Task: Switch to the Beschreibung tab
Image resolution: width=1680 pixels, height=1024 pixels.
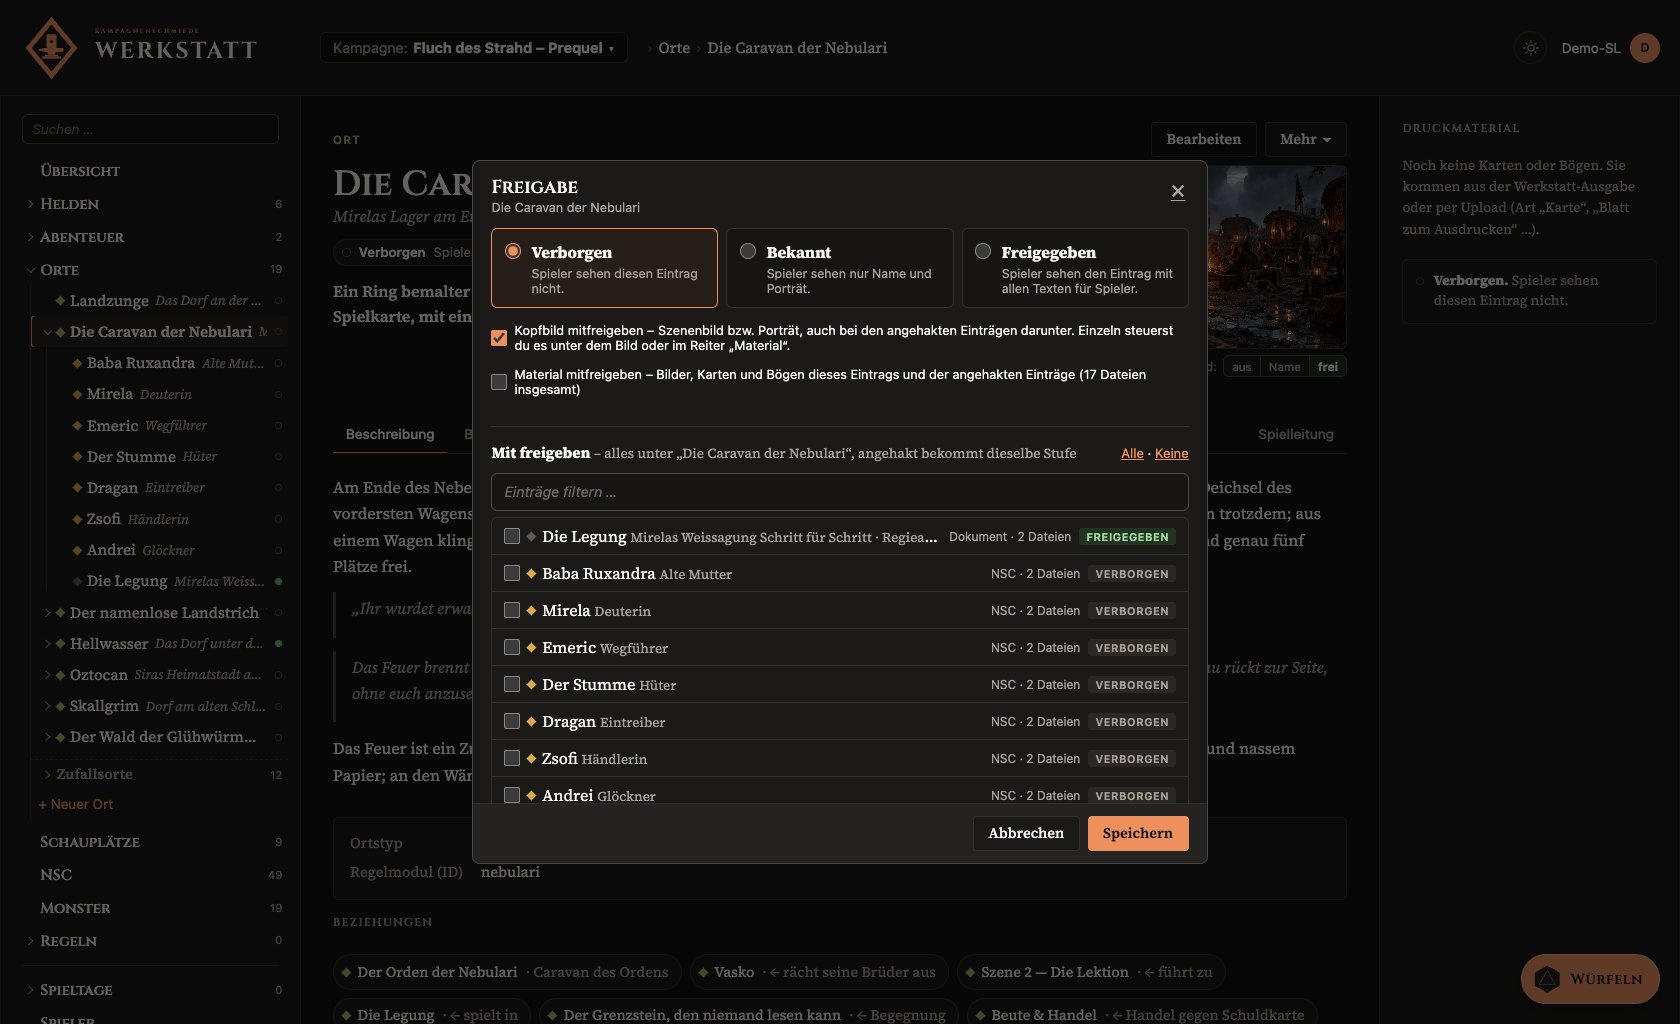Action: pyautogui.click(x=390, y=434)
